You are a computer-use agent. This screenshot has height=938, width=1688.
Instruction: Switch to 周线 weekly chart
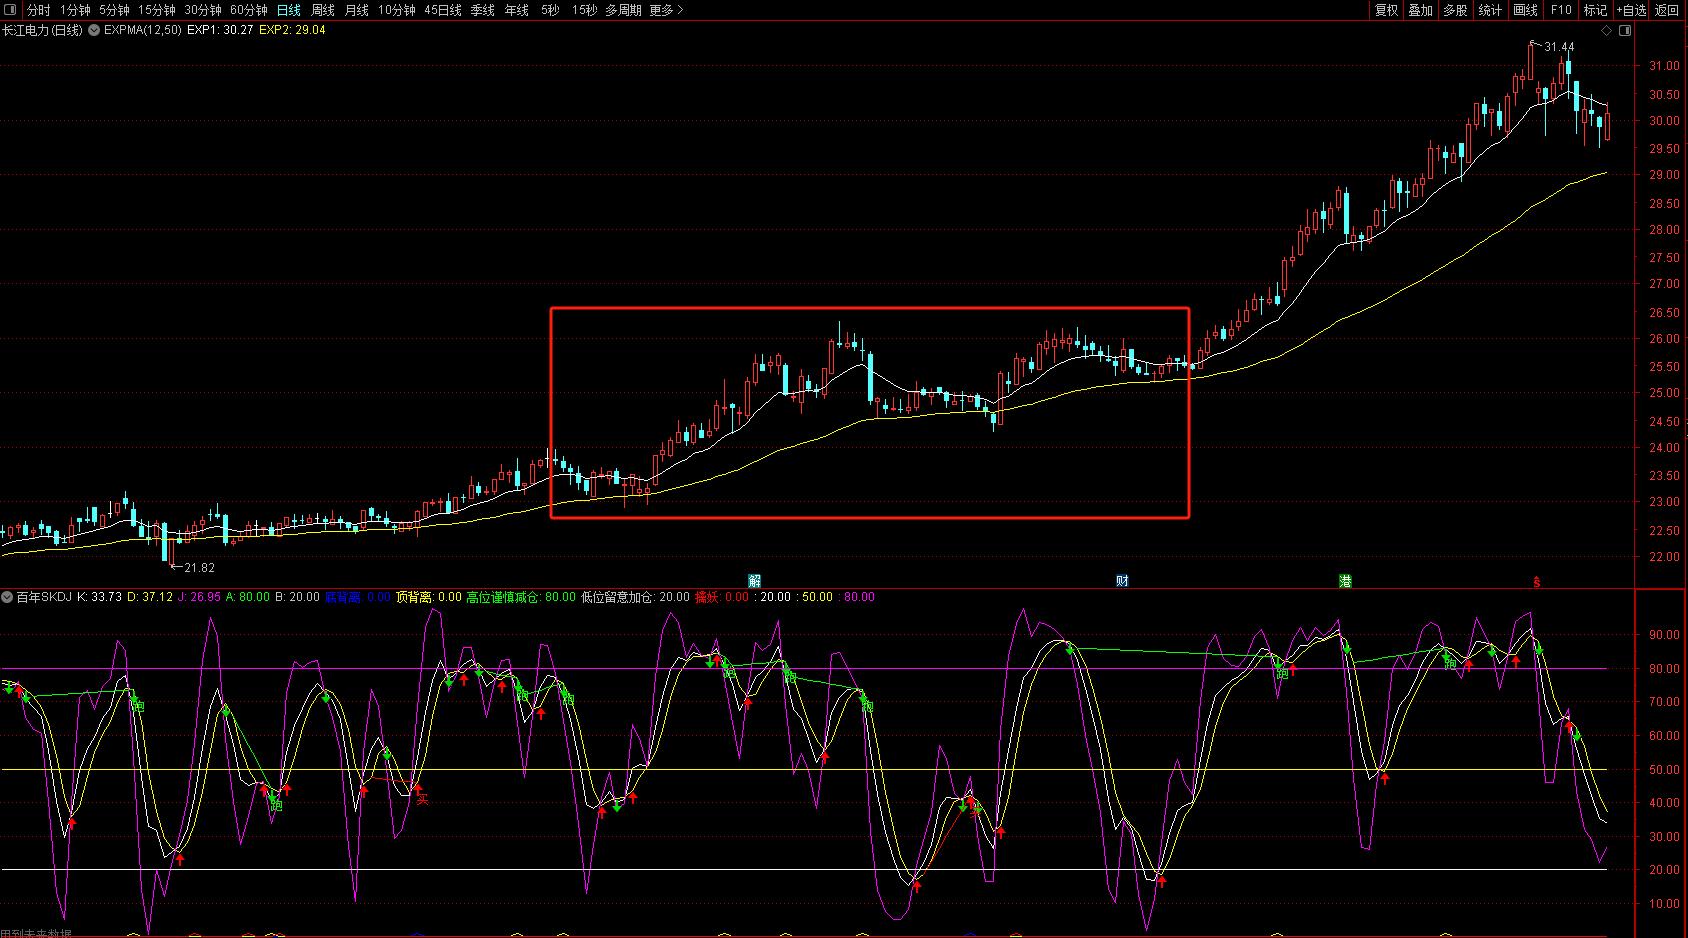point(322,10)
